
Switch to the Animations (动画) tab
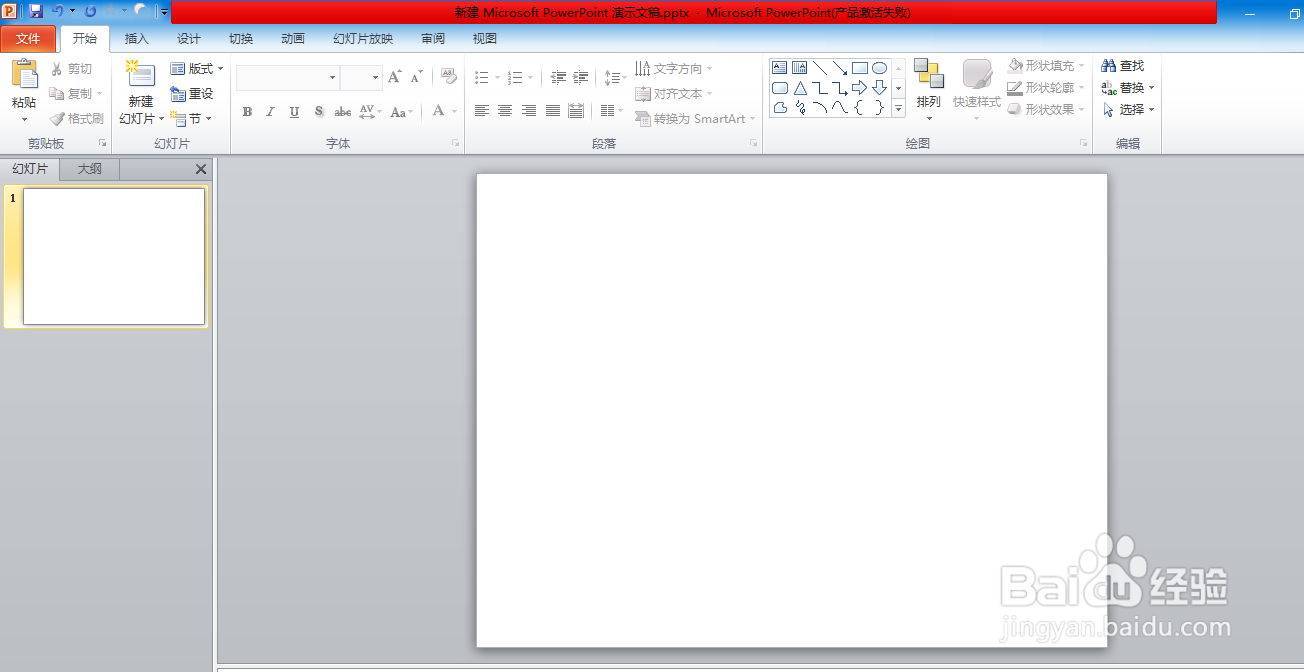pyautogui.click(x=293, y=39)
